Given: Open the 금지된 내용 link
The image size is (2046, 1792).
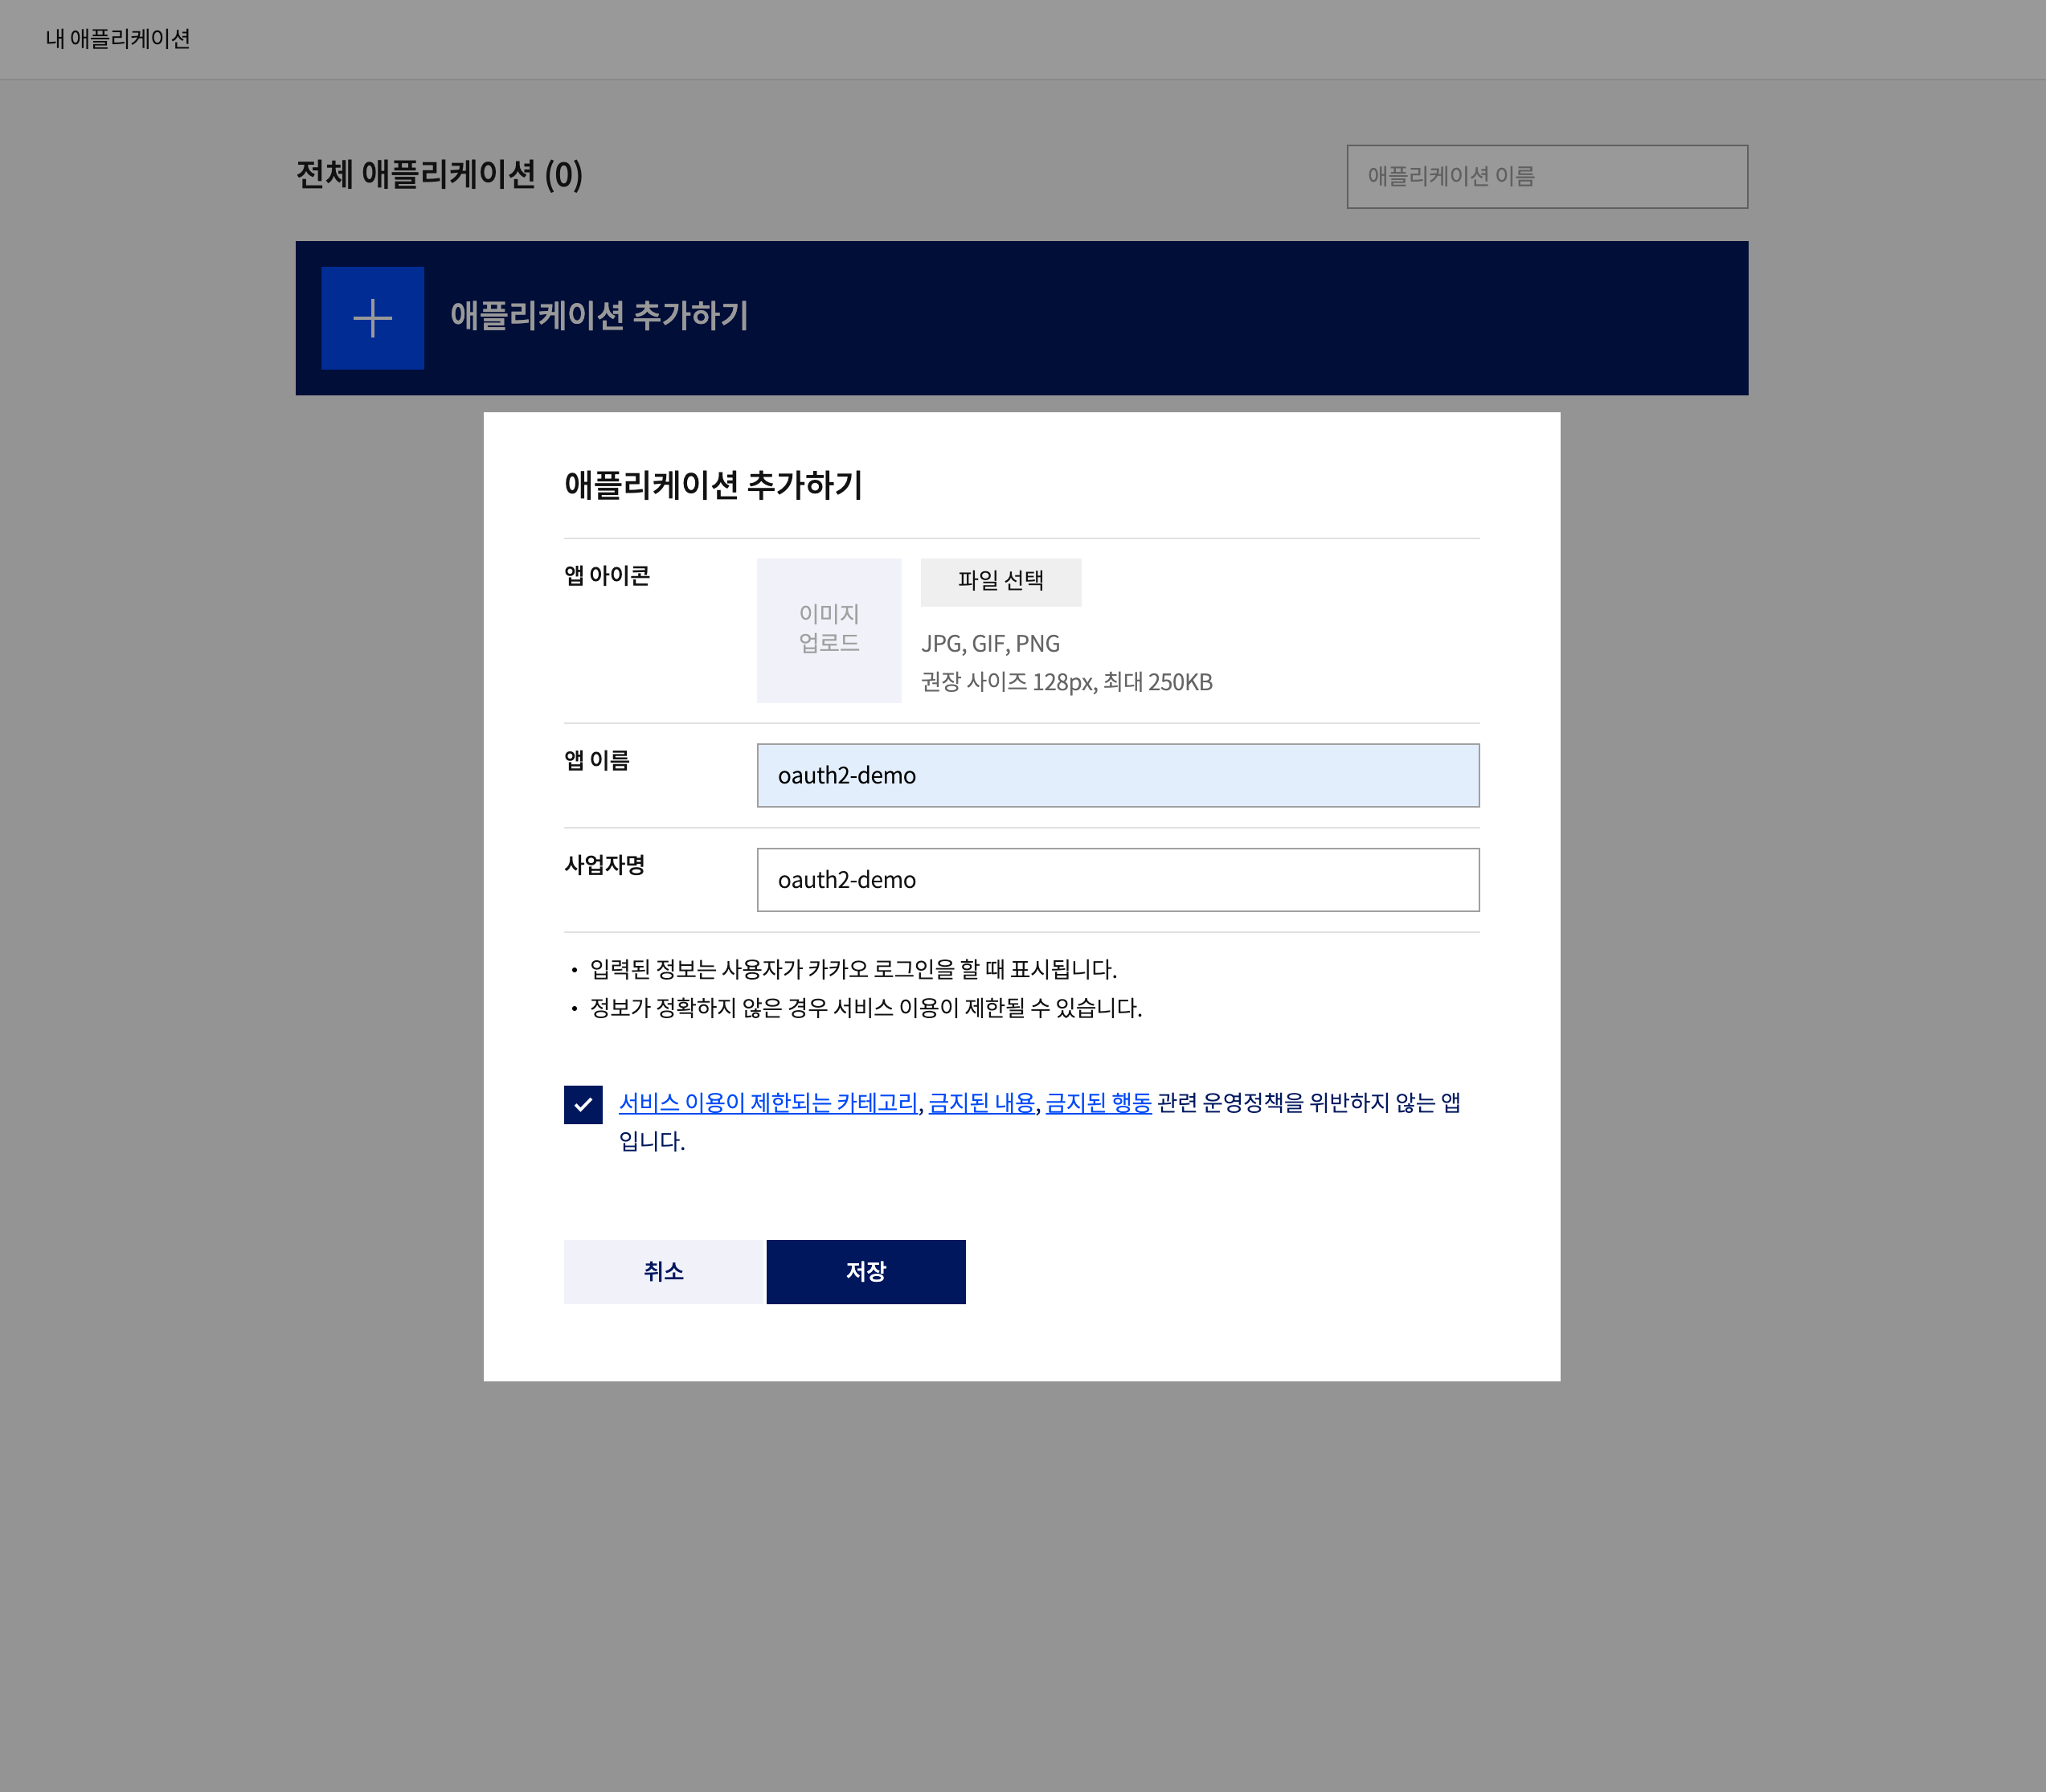Looking at the screenshot, I should (981, 1102).
